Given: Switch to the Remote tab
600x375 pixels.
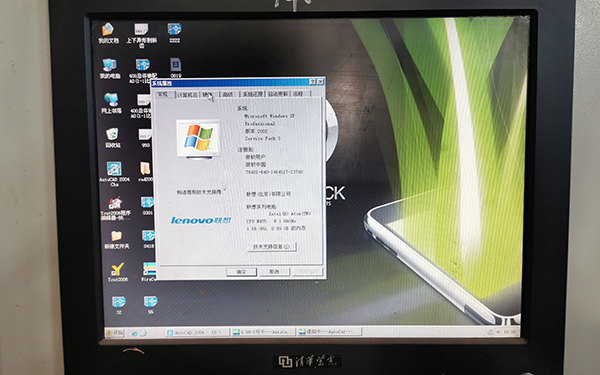Looking at the screenshot, I should (298, 93).
